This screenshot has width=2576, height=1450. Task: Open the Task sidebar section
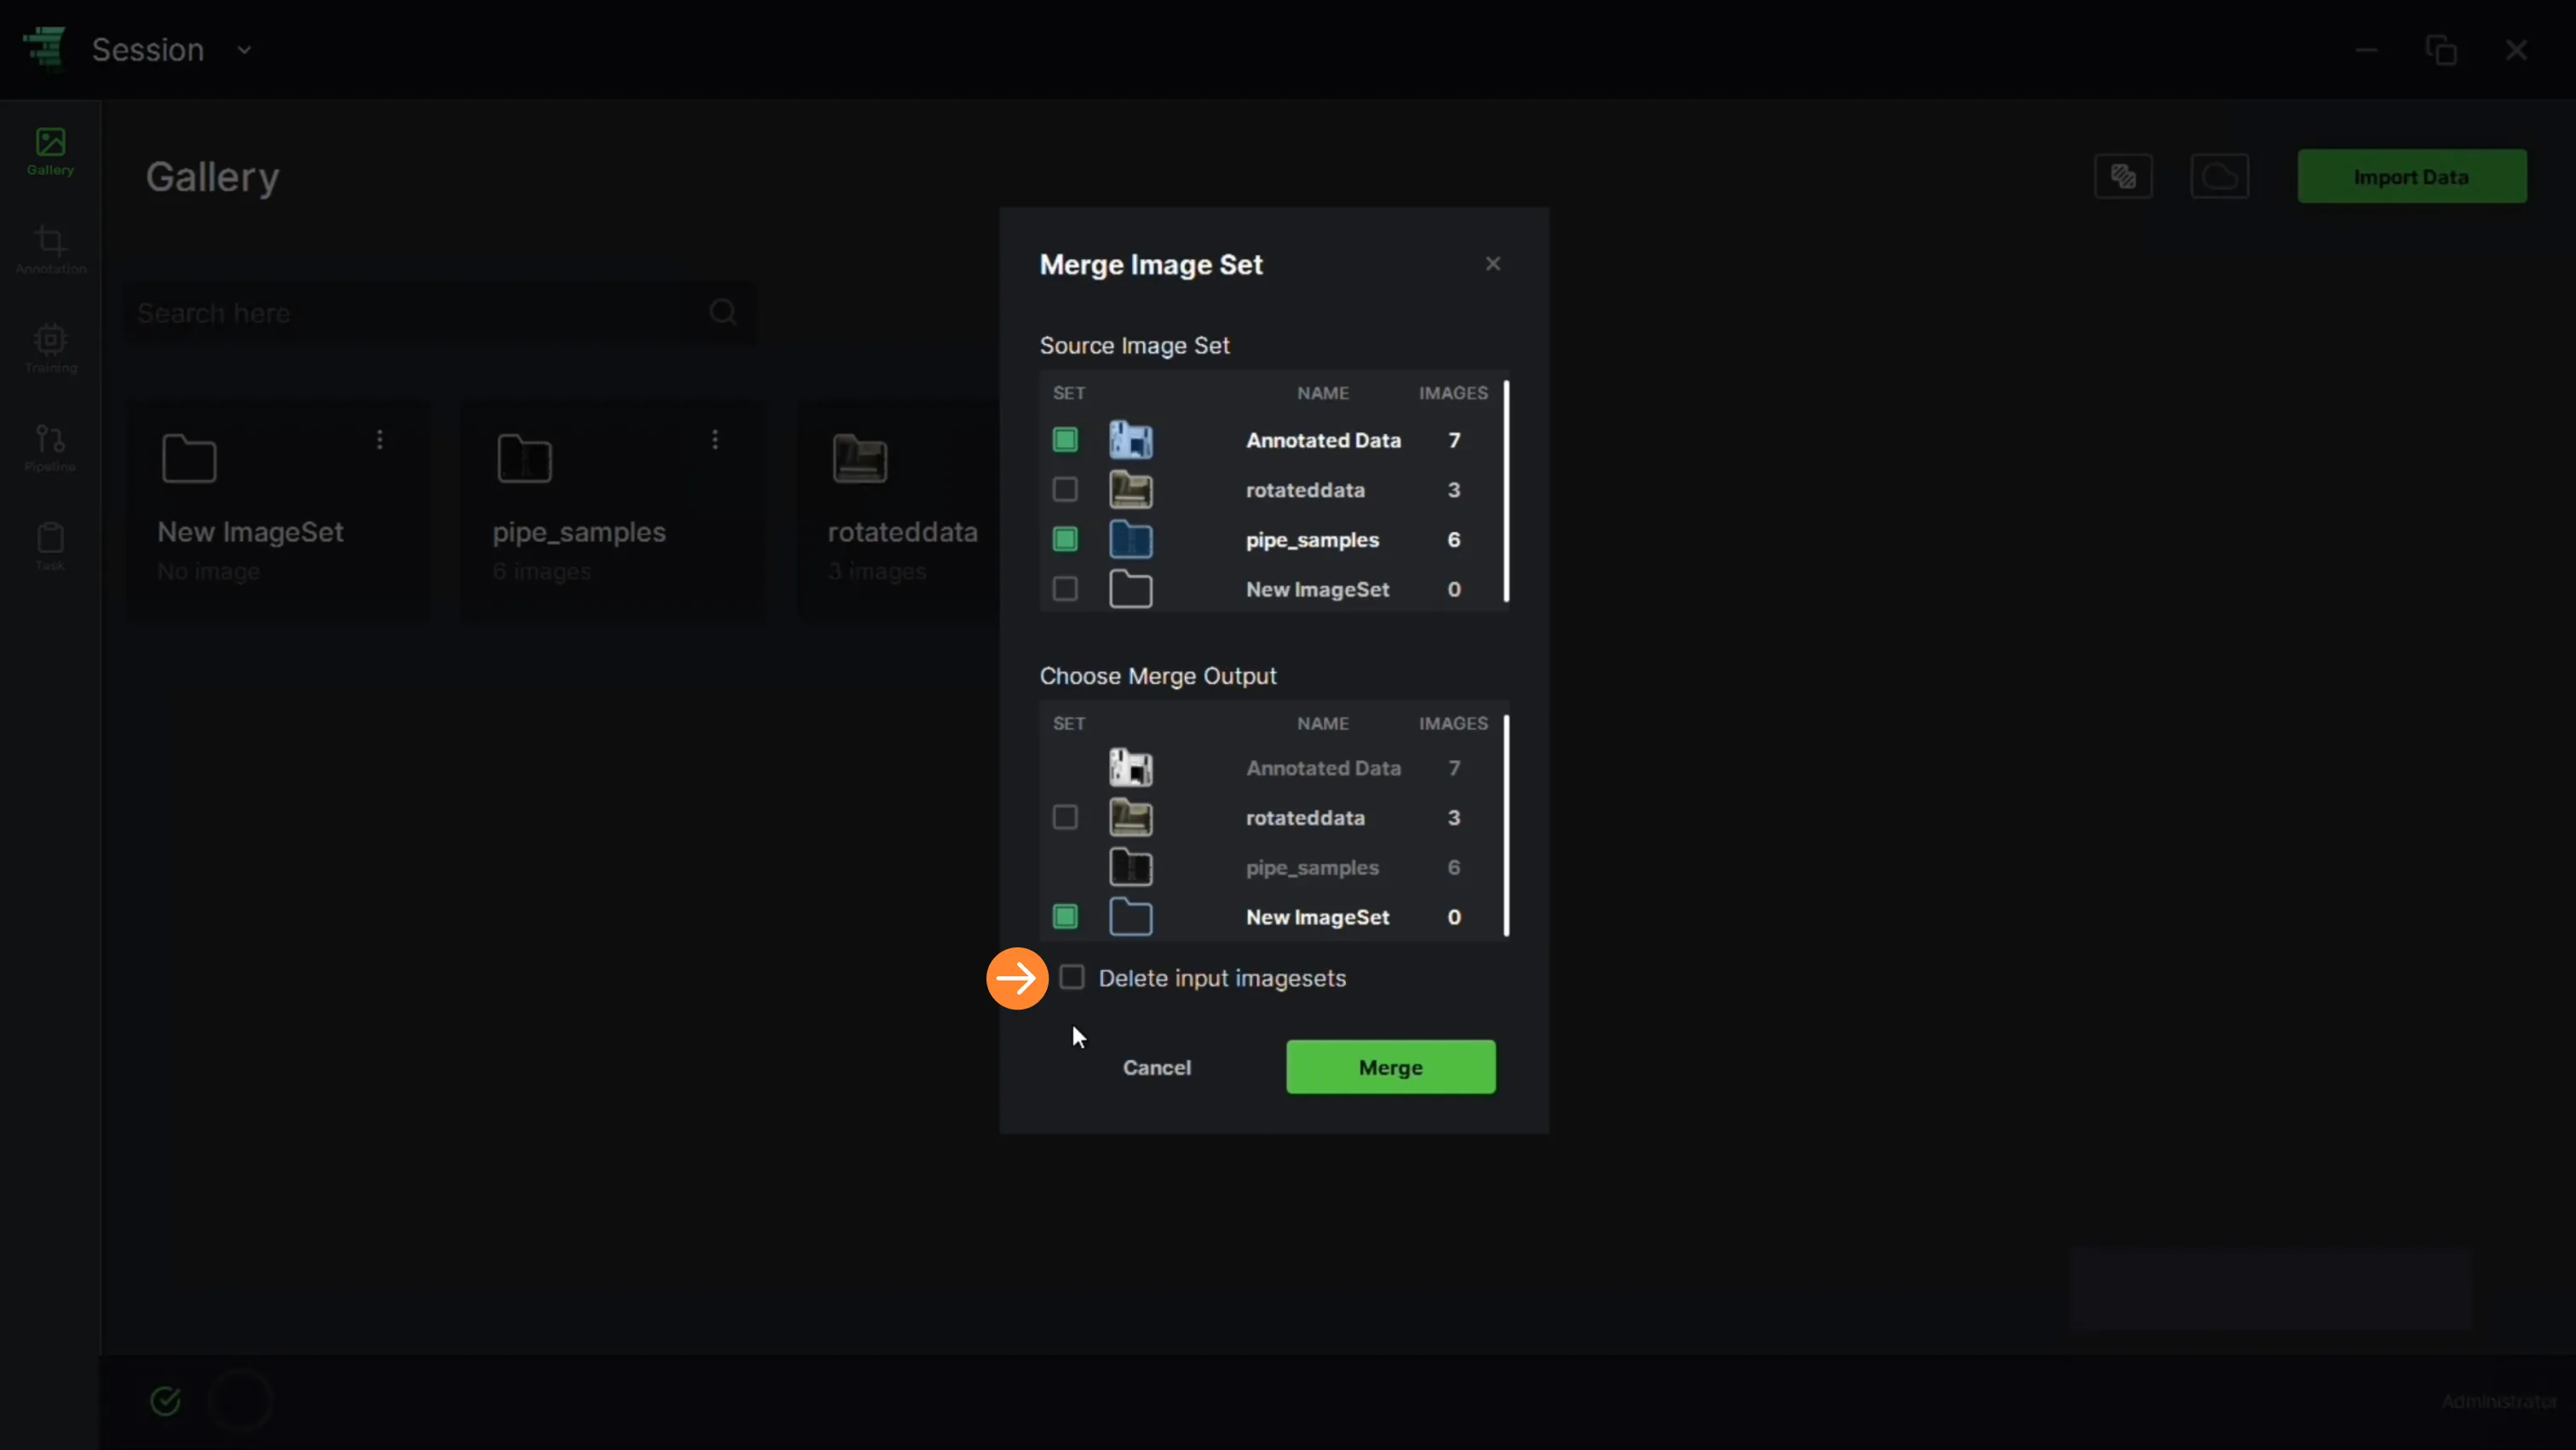(x=50, y=547)
